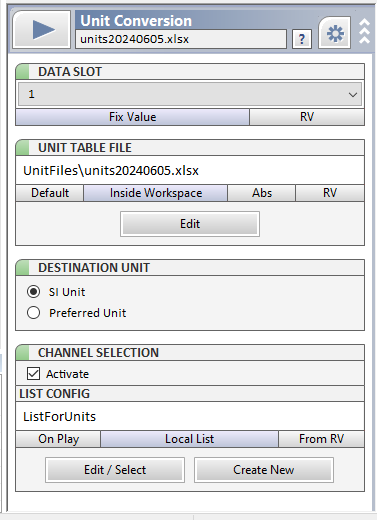Run the Unit Conversion play button
Screen dimensions: 377x520
click(x=42, y=29)
